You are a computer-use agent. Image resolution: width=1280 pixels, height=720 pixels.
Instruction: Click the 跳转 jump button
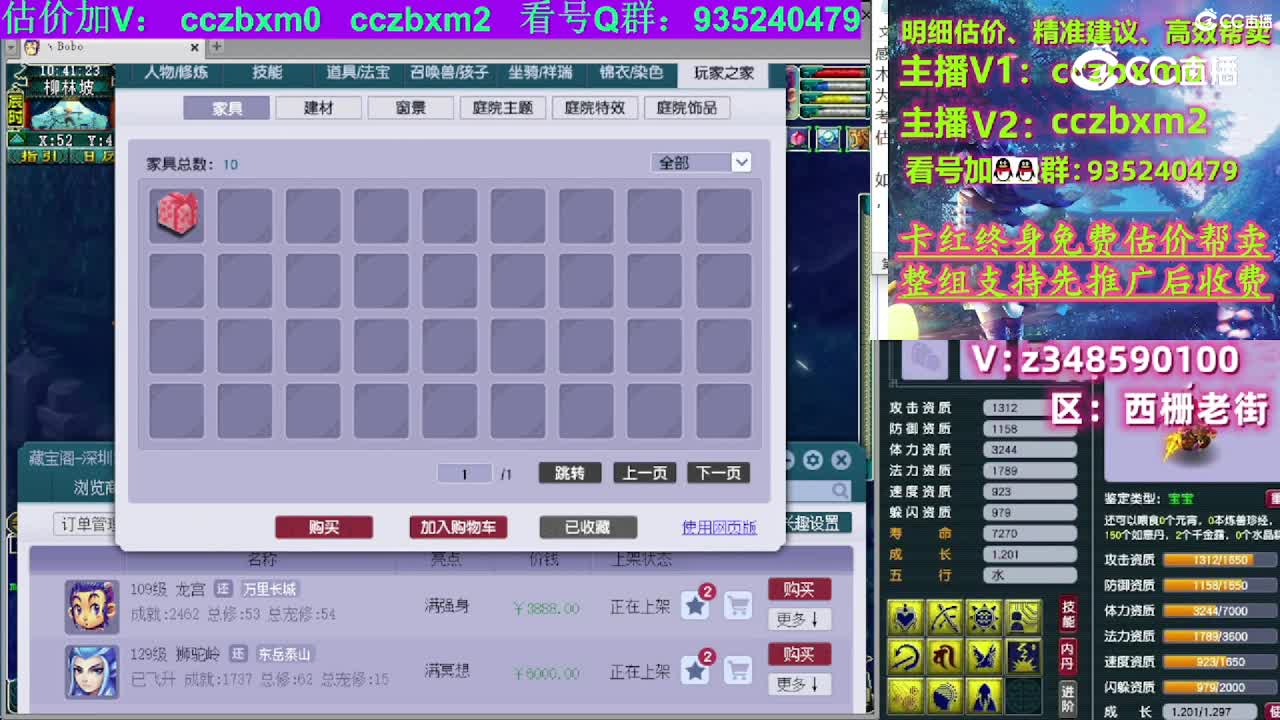[570, 474]
